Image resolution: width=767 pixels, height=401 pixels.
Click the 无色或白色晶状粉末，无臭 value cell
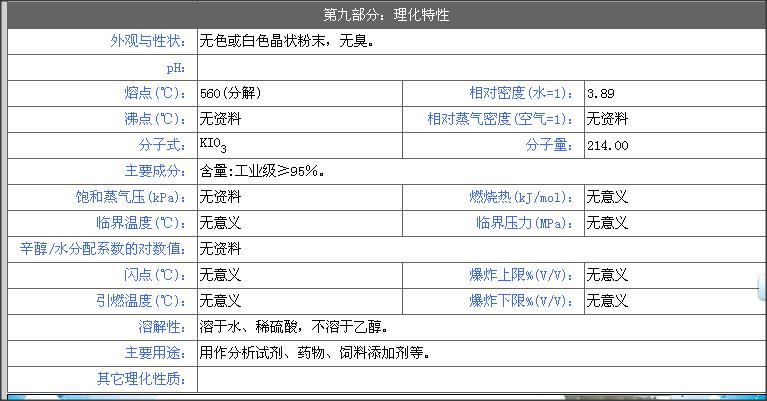click(x=287, y=42)
